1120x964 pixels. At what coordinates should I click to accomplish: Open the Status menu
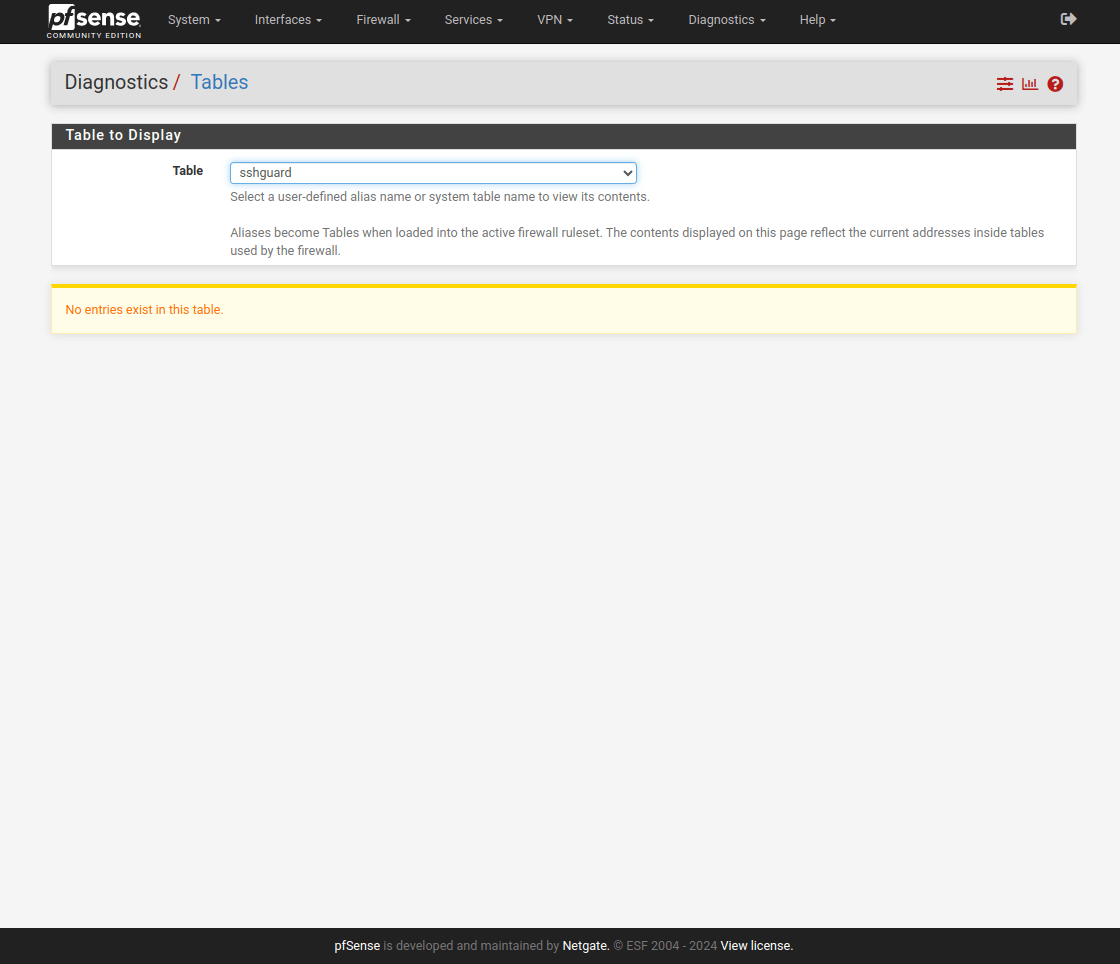coord(630,20)
